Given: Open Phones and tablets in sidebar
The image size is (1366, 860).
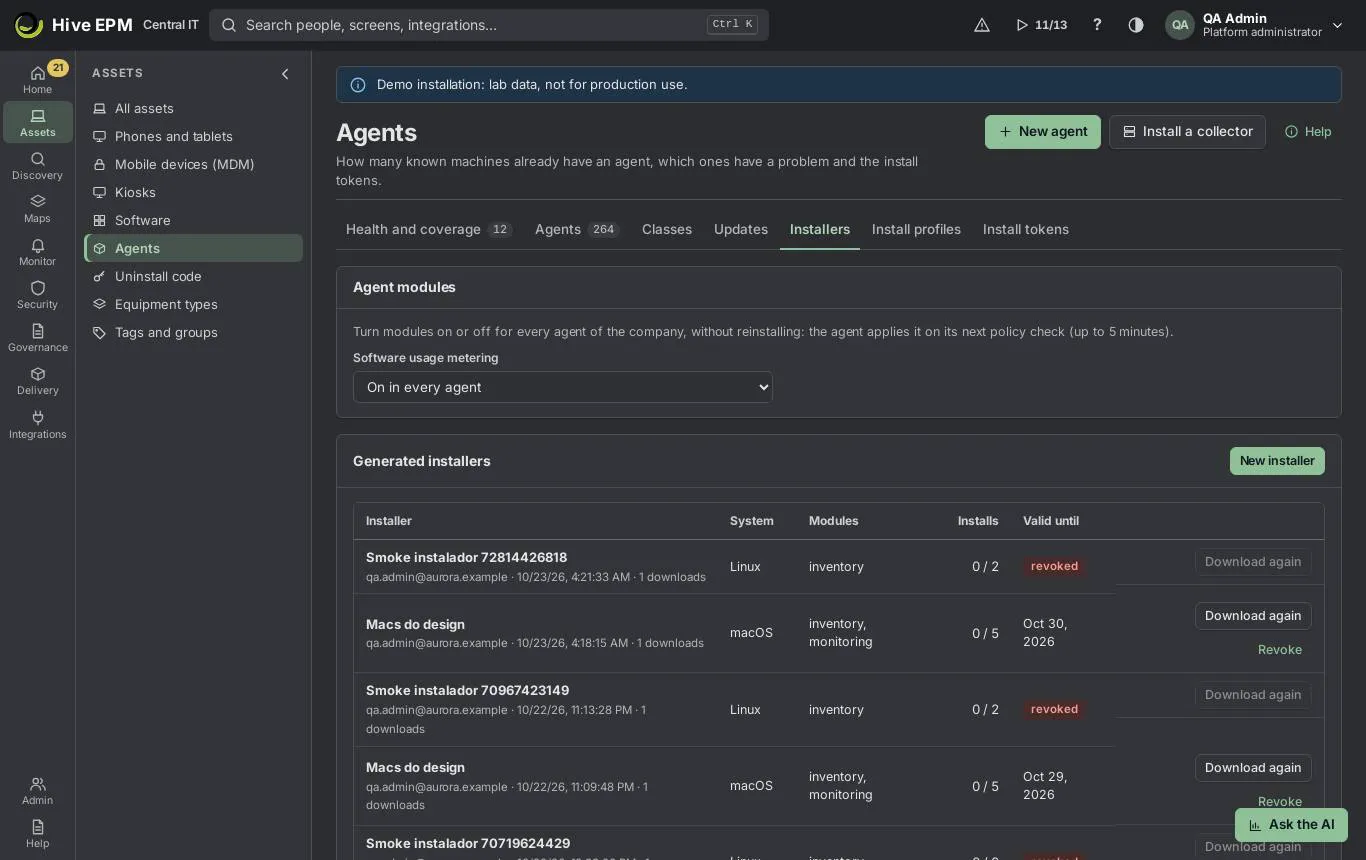Looking at the screenshot, I should tap(194, 136).
